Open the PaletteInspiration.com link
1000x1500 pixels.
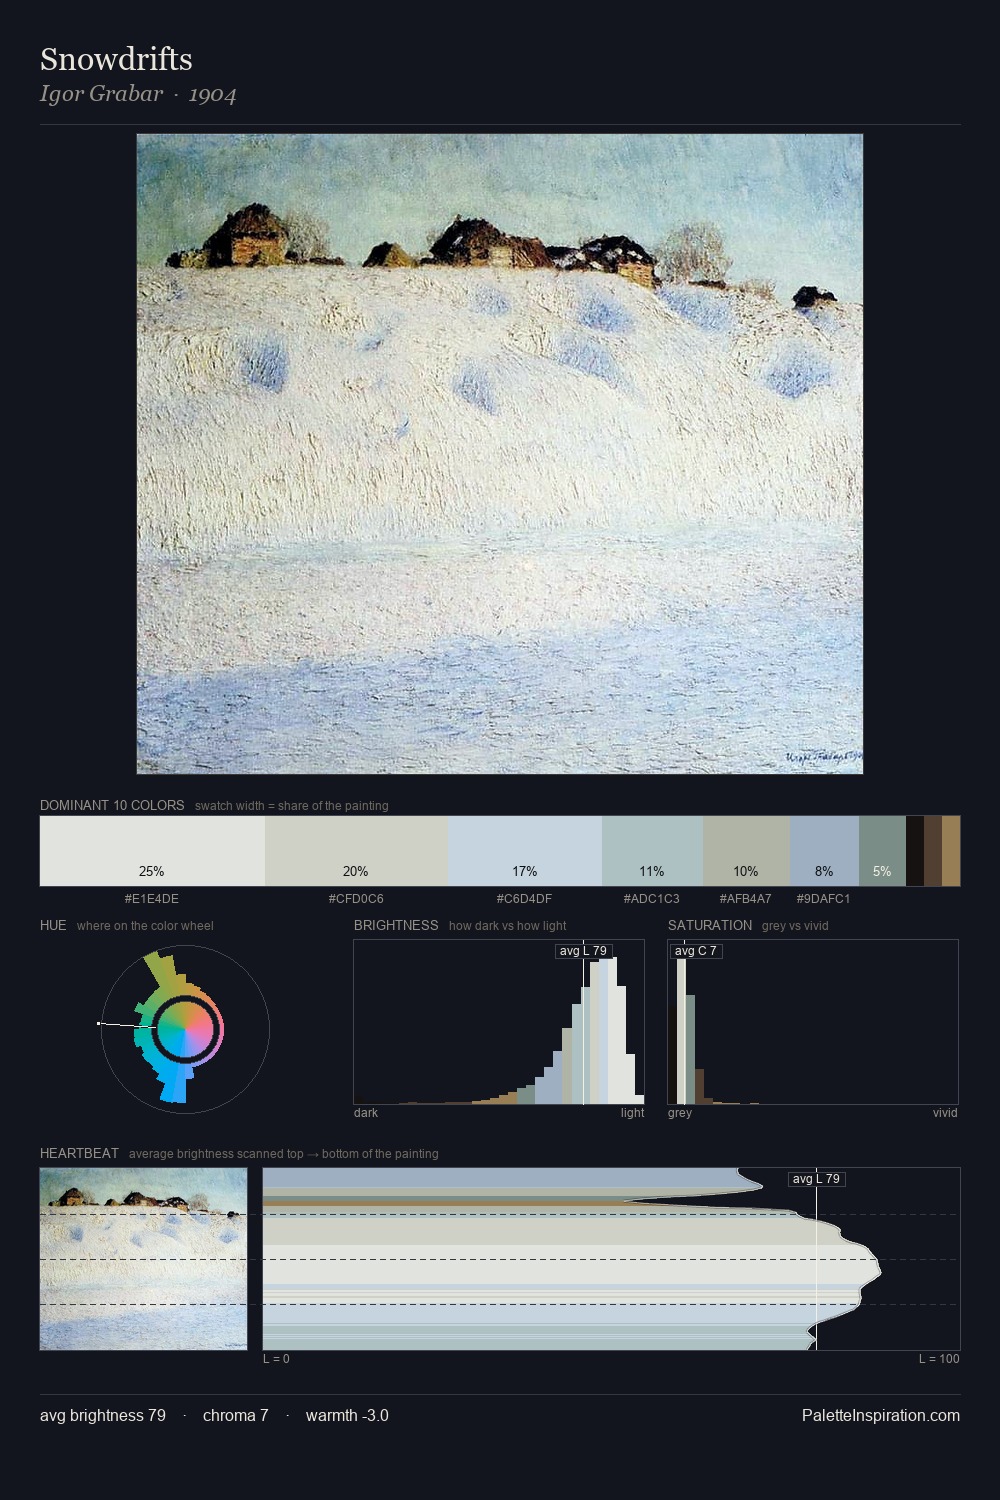(881, 1416)
